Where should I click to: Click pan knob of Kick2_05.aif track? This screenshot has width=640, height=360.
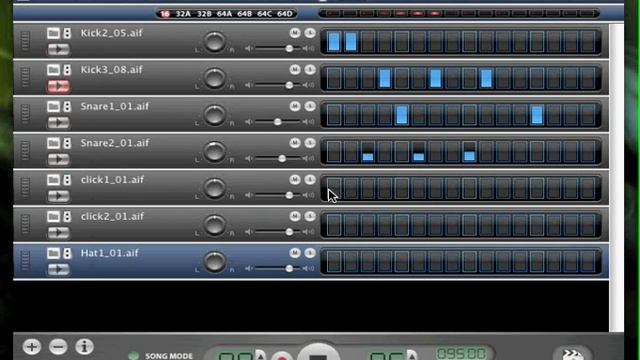point(214,41)
